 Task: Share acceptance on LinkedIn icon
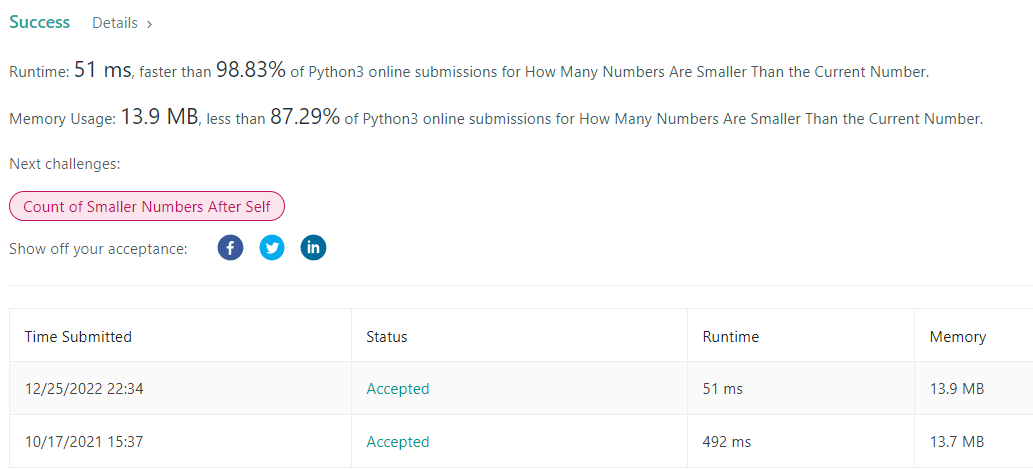pyautogui.click(x=314, y=248)
